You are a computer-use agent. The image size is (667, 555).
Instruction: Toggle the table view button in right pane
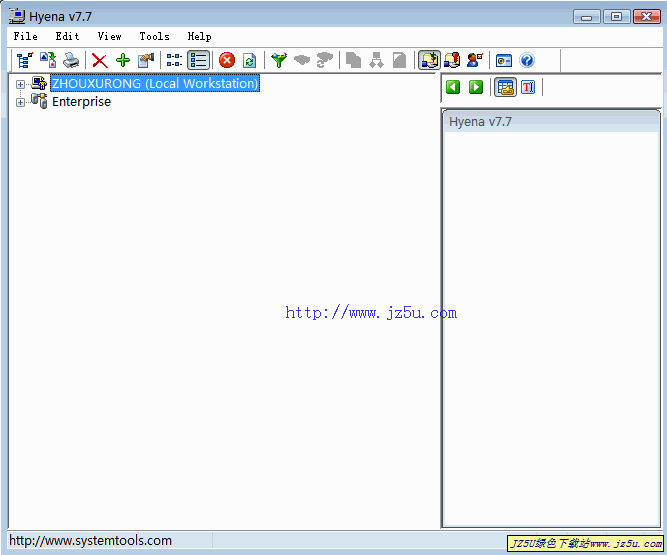tap(505, 88)
